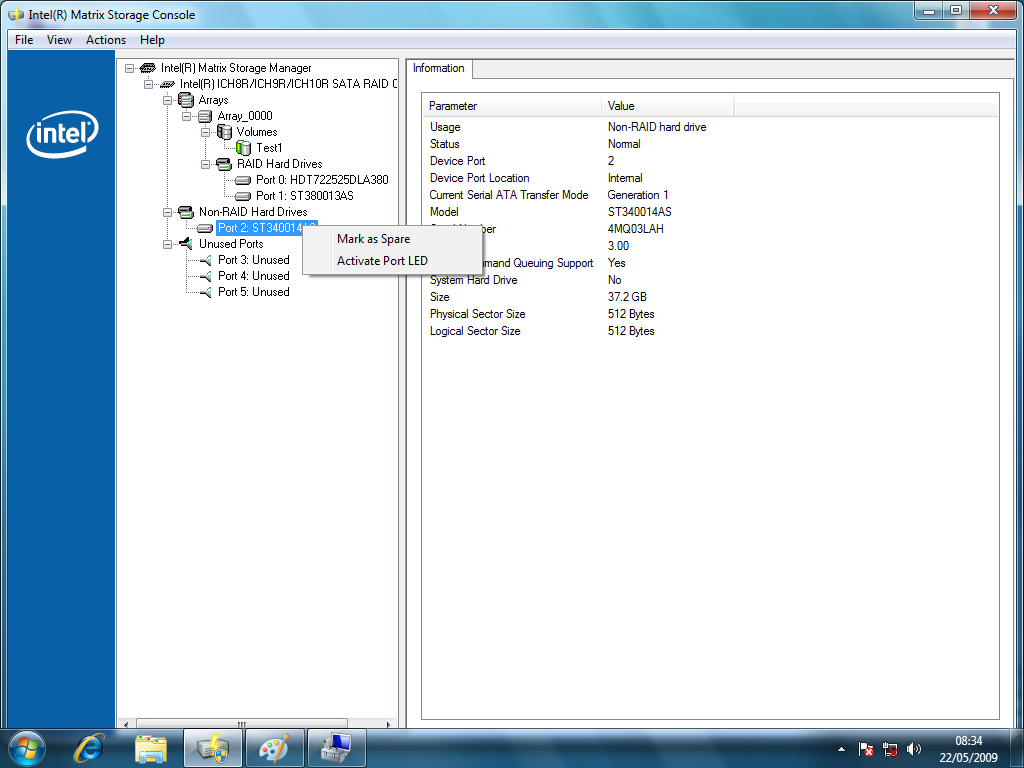Click the volume speaker tray icon
1024x768 pixels.
pyautogui.click(x=913, y=748)
